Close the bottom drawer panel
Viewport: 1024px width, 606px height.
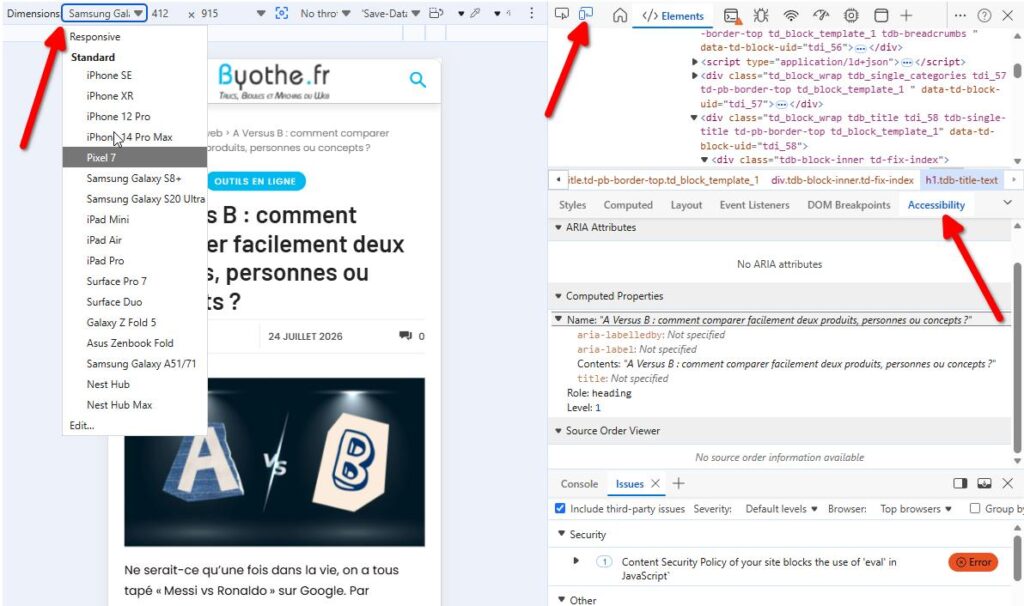[x=1008, y=483]
